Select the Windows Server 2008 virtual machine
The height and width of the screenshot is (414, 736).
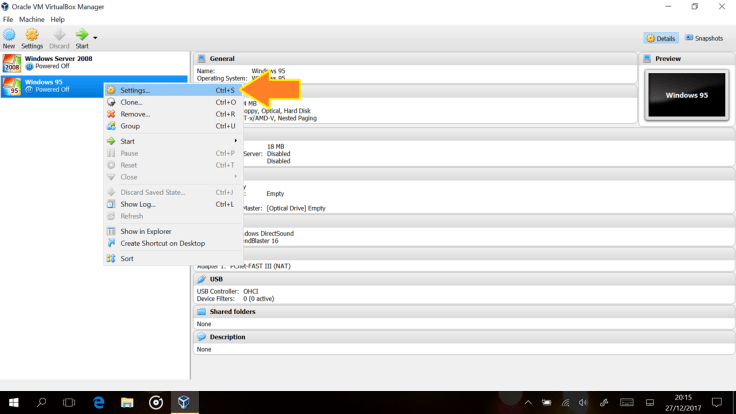58,62
